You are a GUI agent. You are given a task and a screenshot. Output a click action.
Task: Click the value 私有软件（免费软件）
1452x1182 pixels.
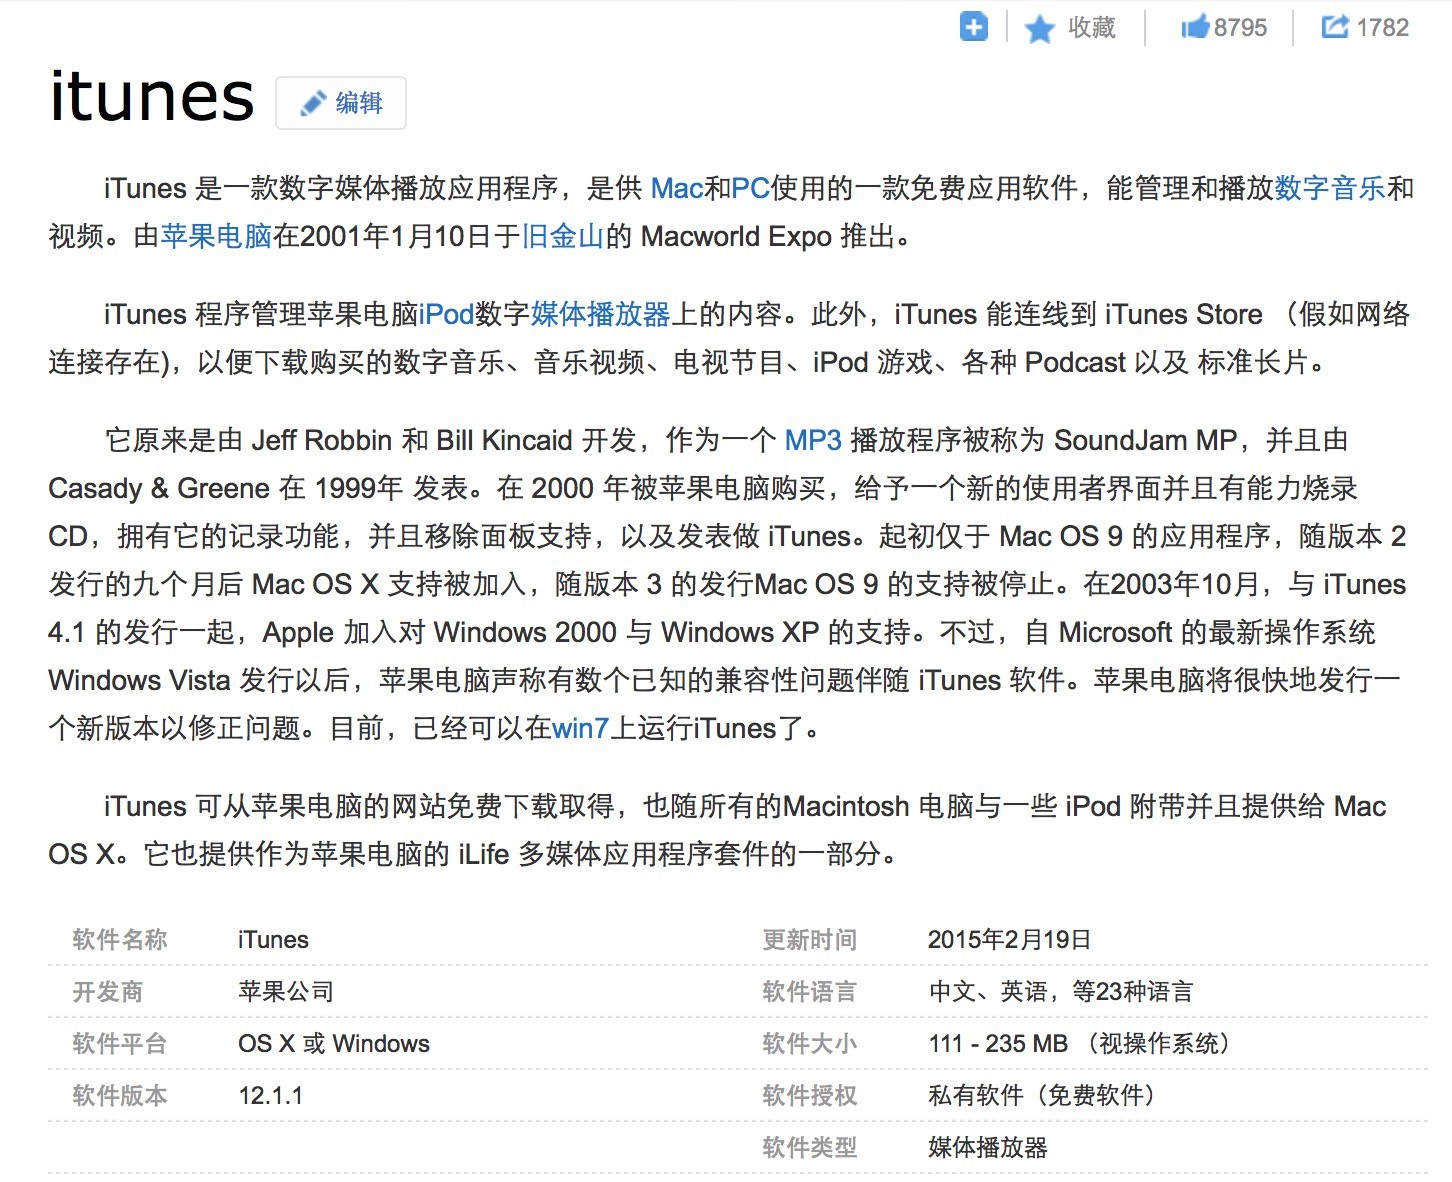1043,1095
